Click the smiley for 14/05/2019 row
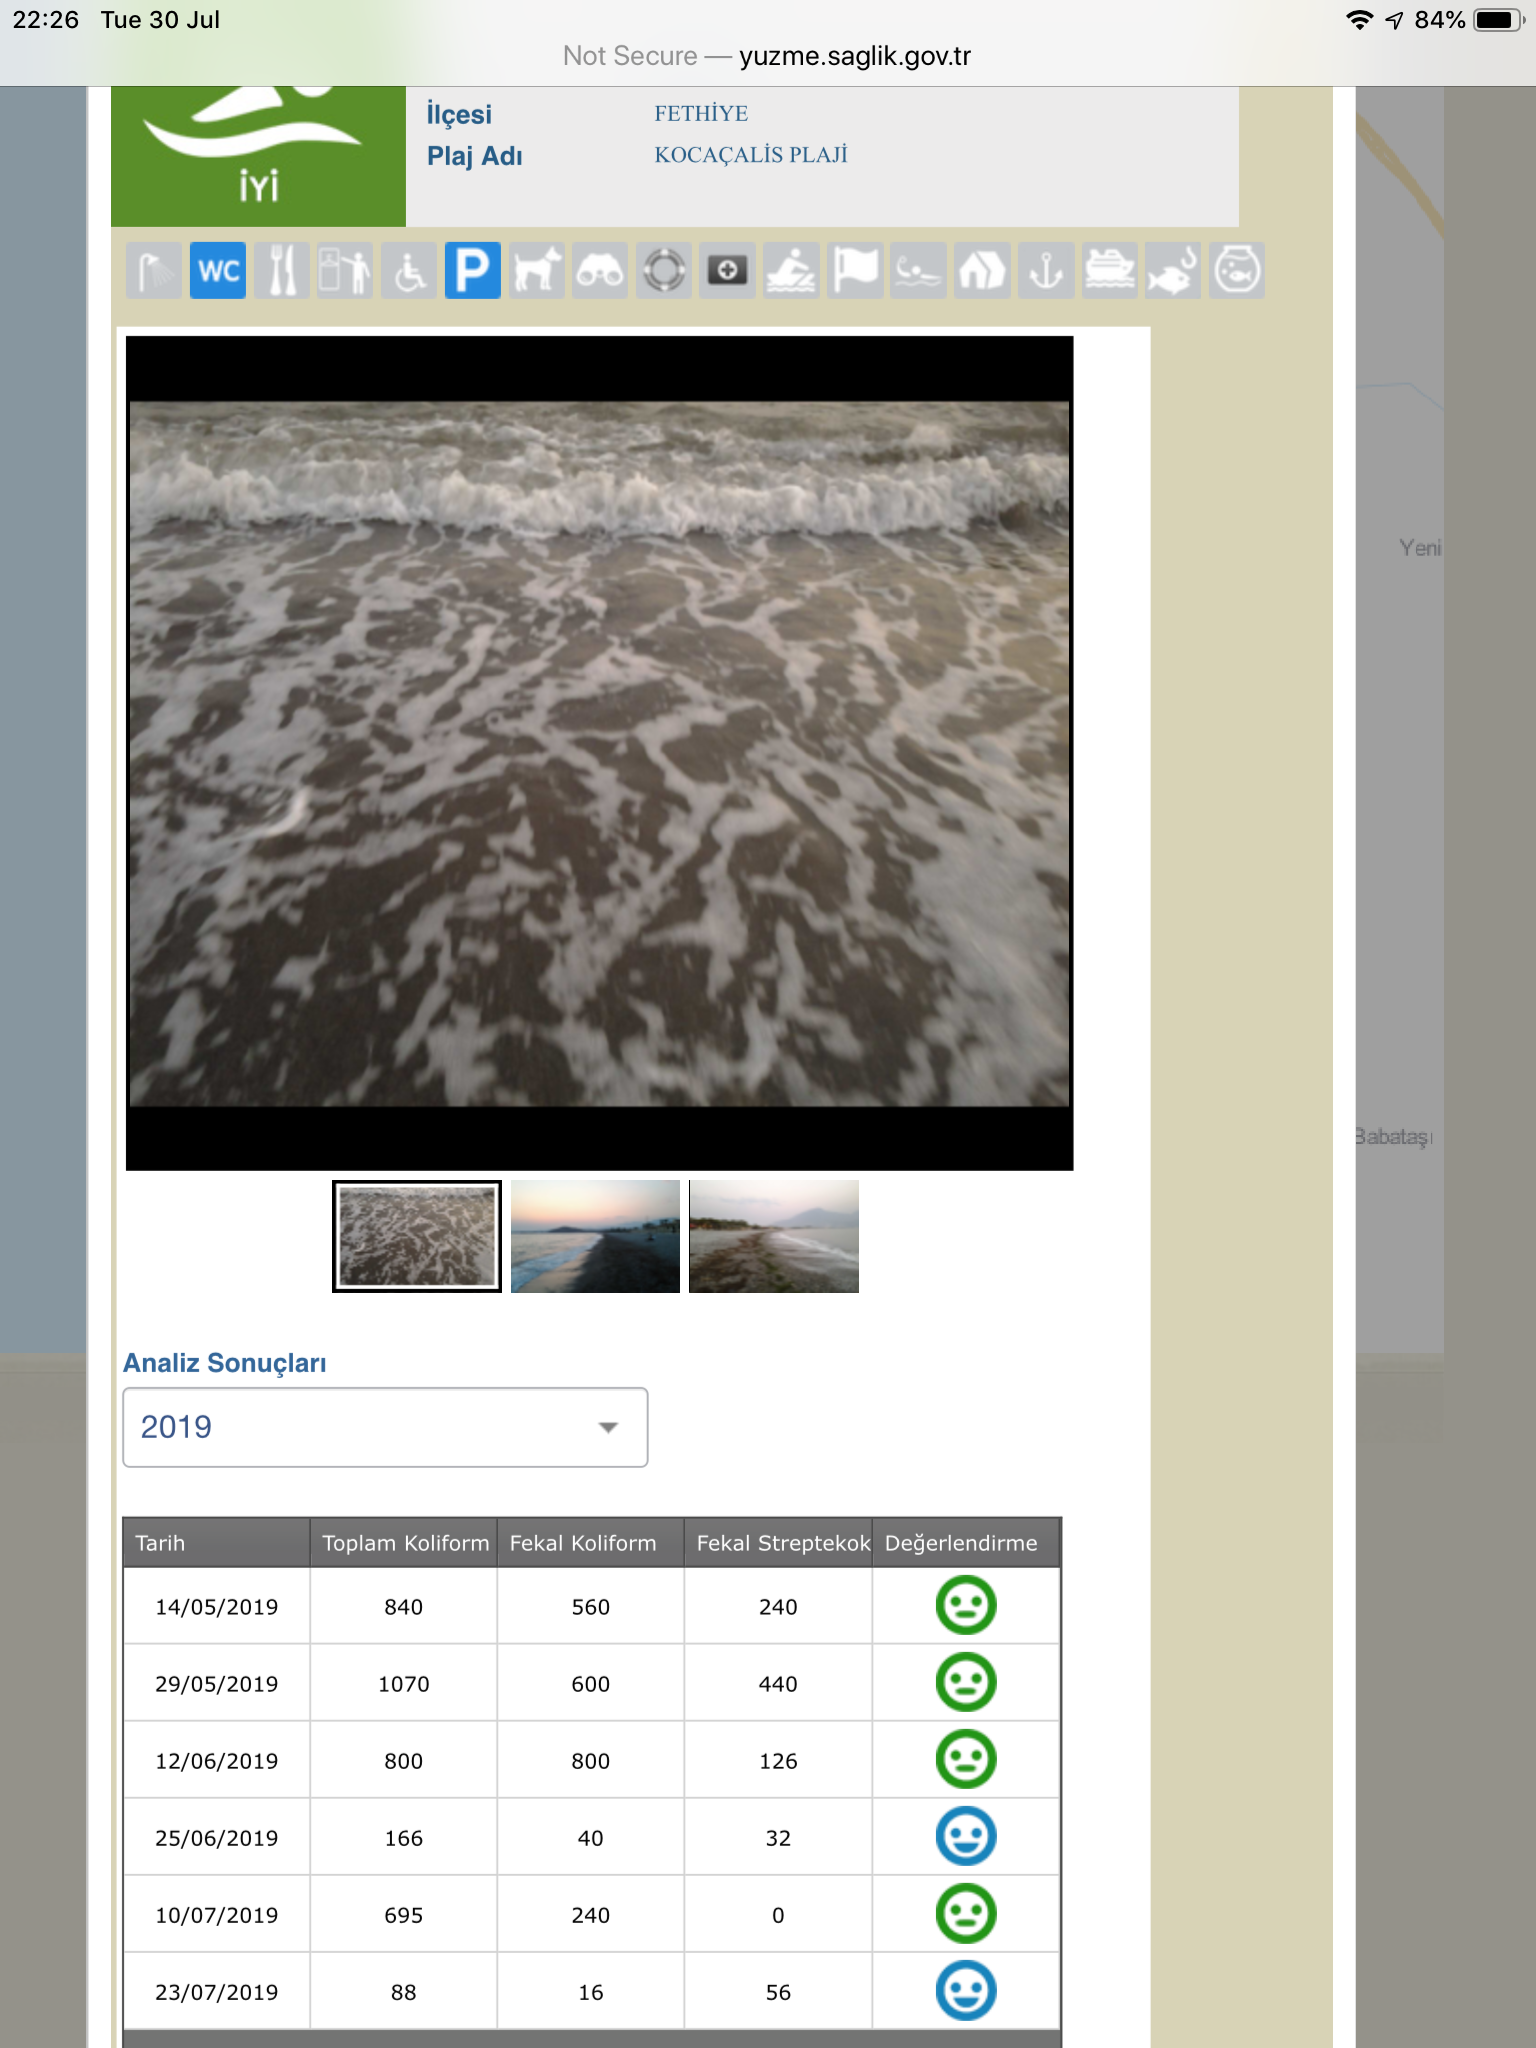 point(966,1605)
